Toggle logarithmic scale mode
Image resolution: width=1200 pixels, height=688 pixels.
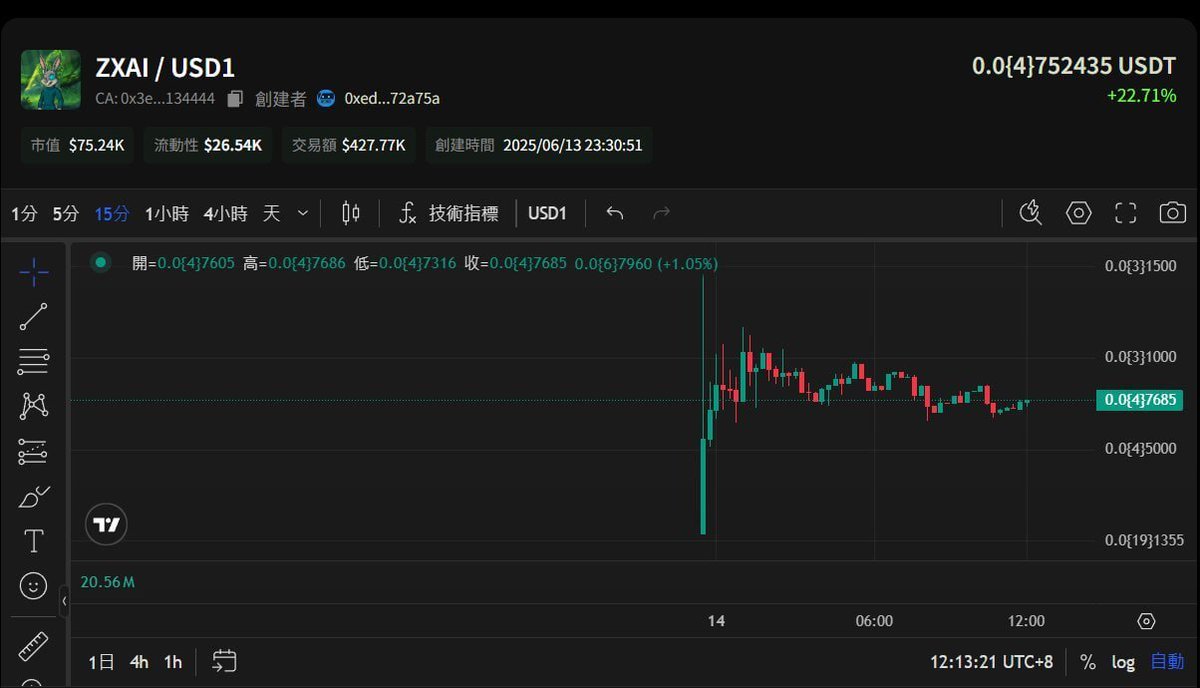(x=1123, y=662)
